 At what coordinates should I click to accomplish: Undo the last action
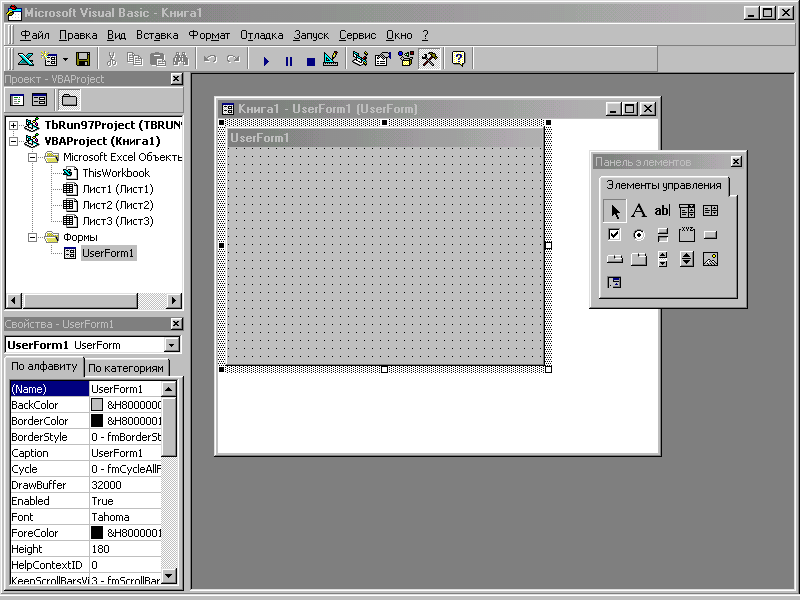pyautogui.click(x=210, y=59)
